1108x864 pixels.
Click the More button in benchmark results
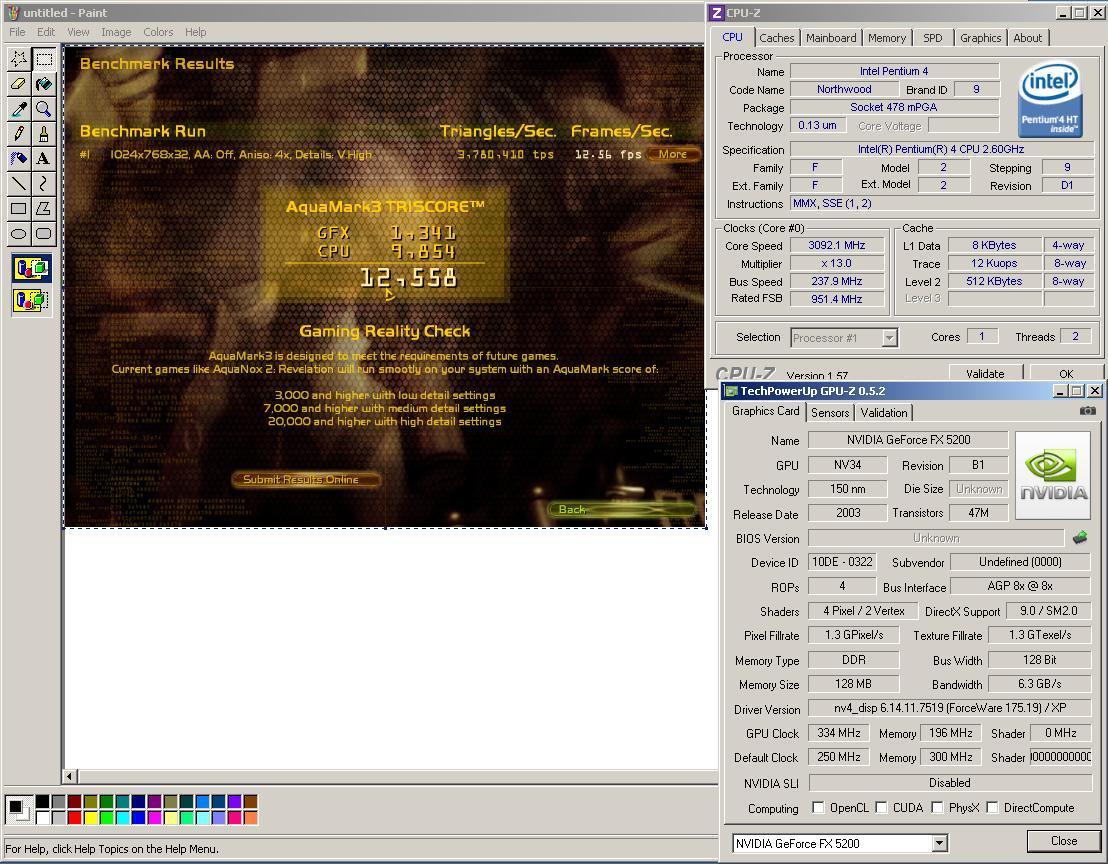(x=673, y=154)
